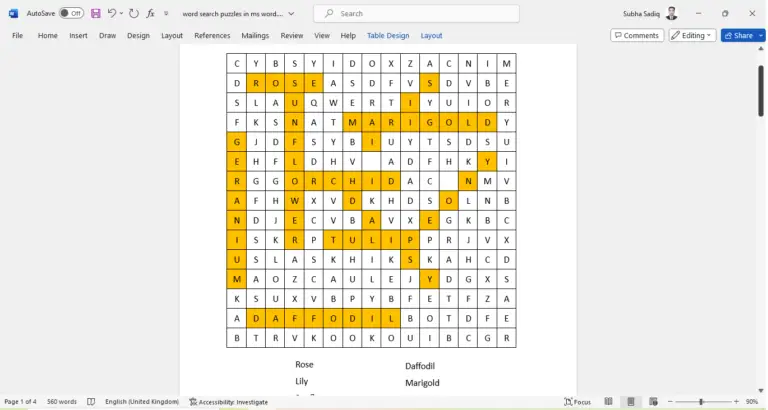Click the highlighted W cell in the grid
Screen dimensions: 768x410
pyautogui.click(x=294, y=200)
